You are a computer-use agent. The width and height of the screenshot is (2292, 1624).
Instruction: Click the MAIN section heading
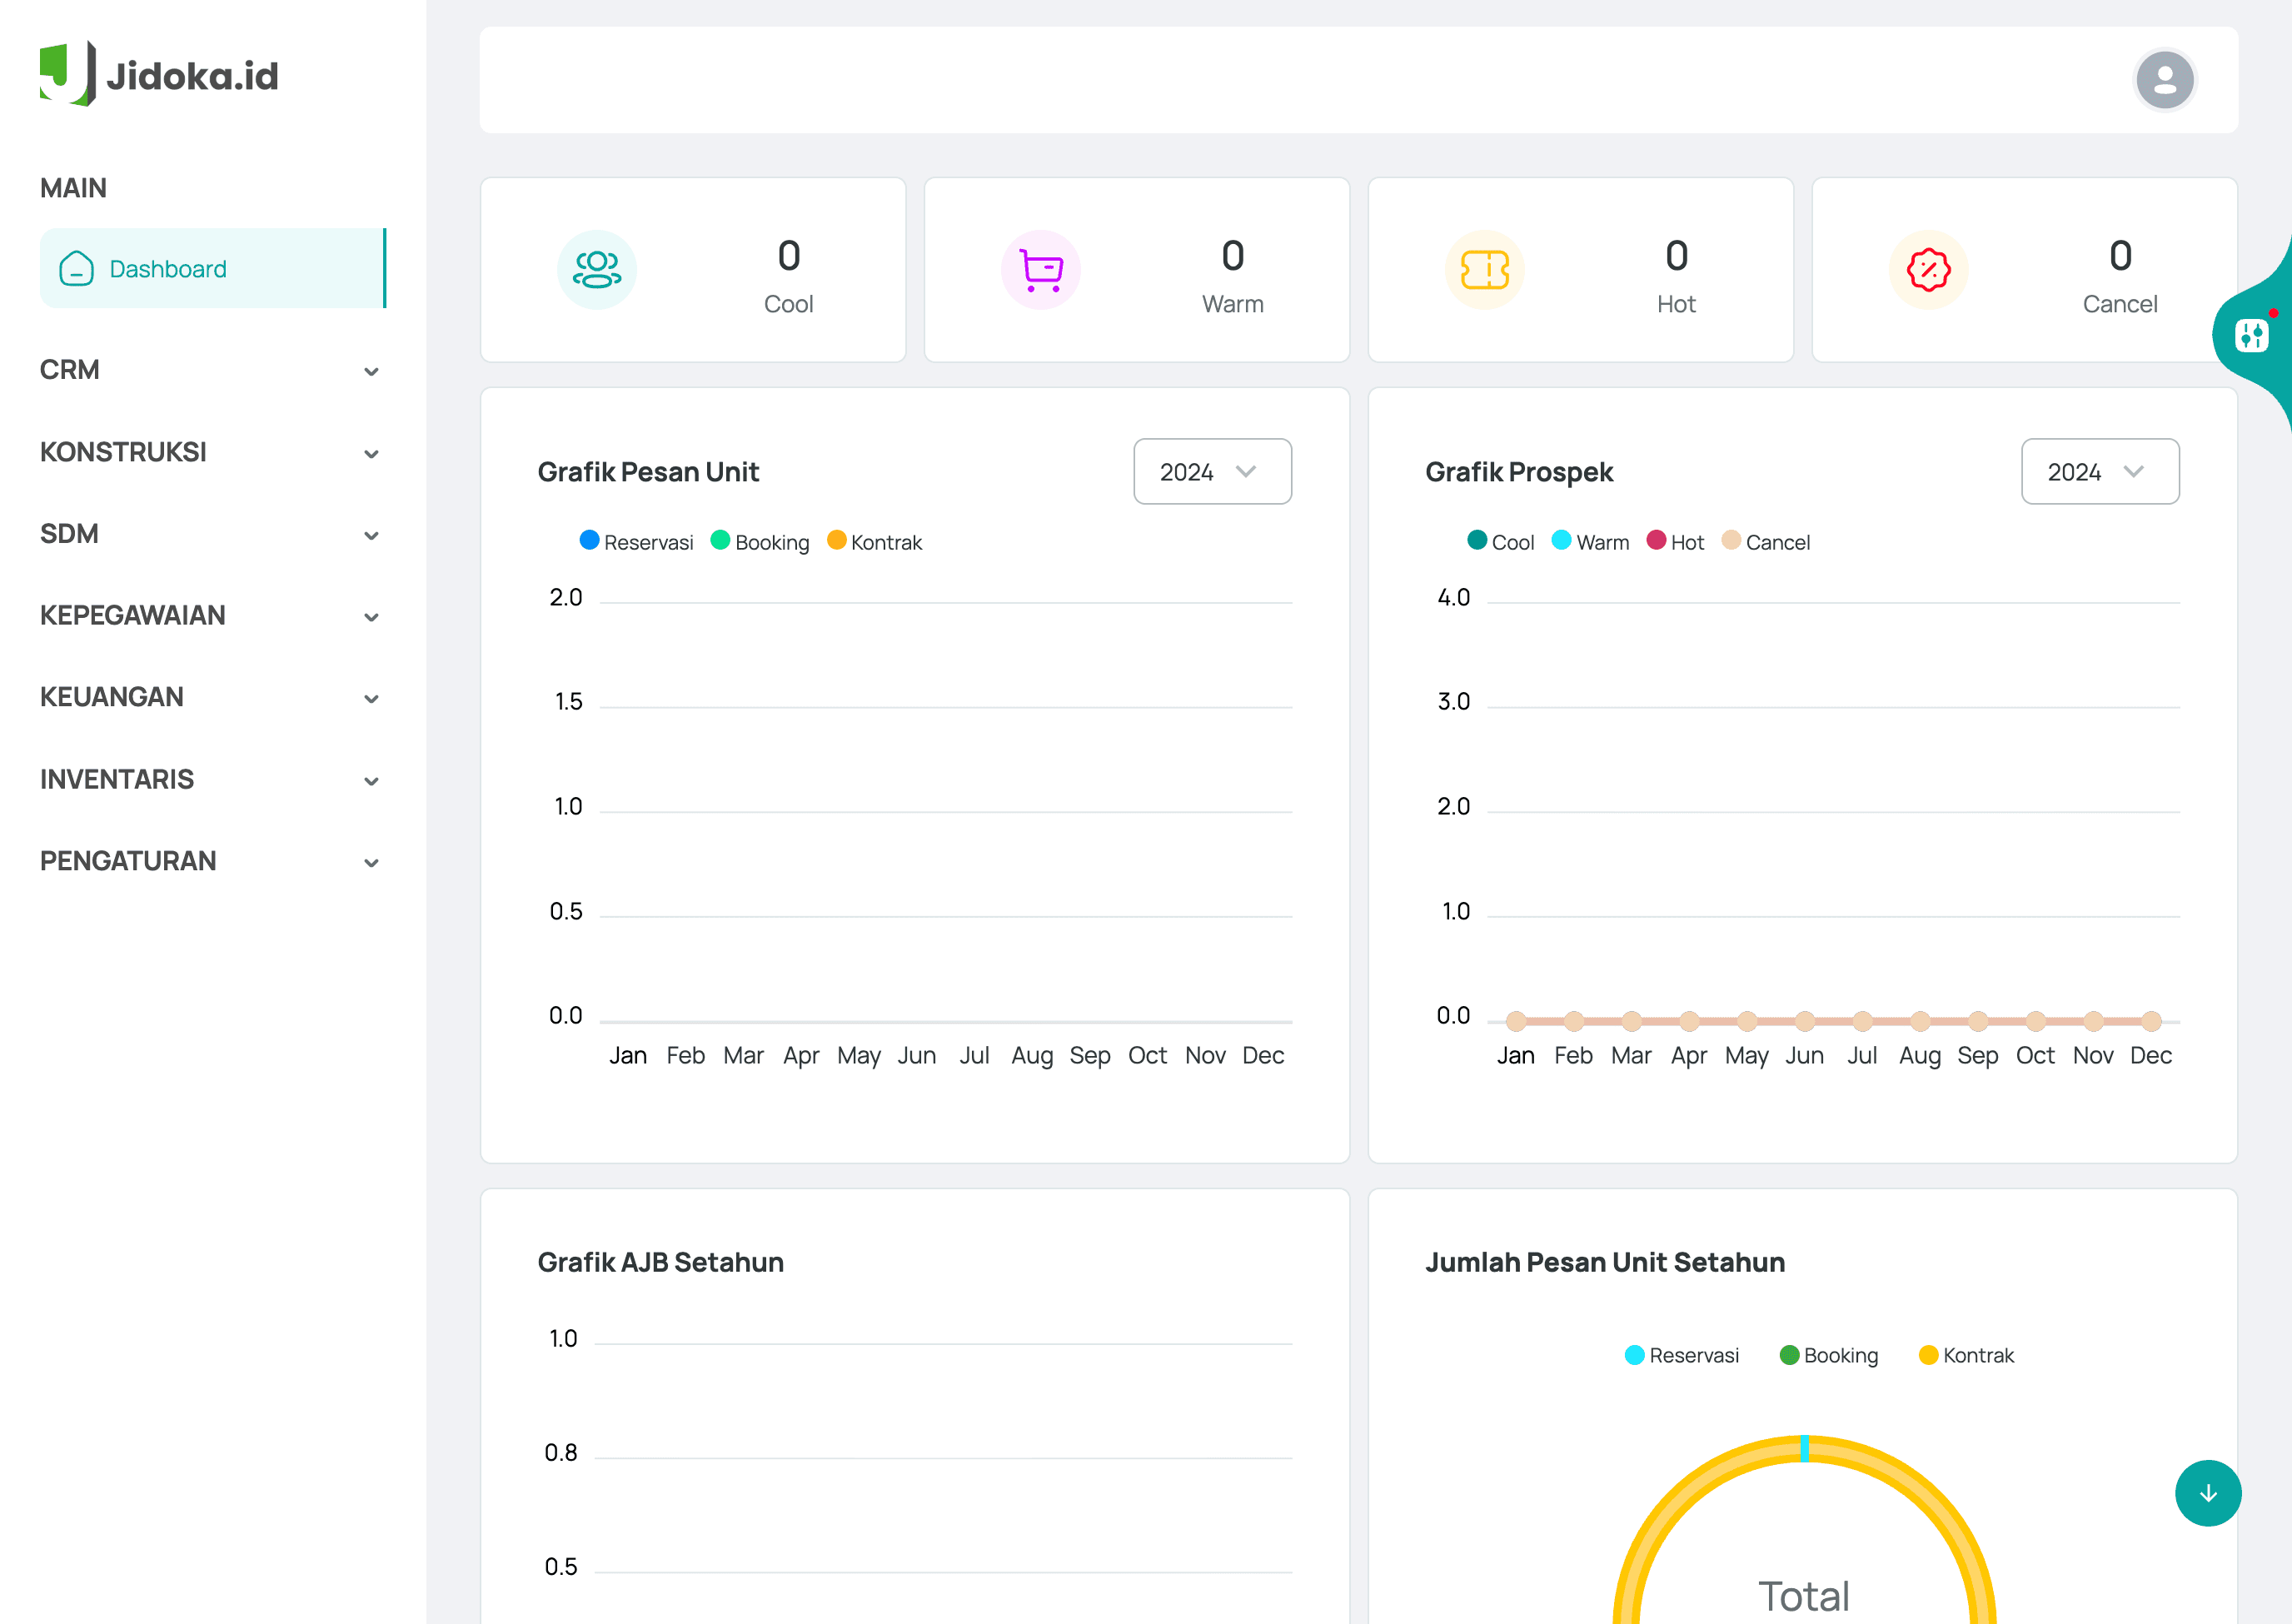tap(73, 188)
